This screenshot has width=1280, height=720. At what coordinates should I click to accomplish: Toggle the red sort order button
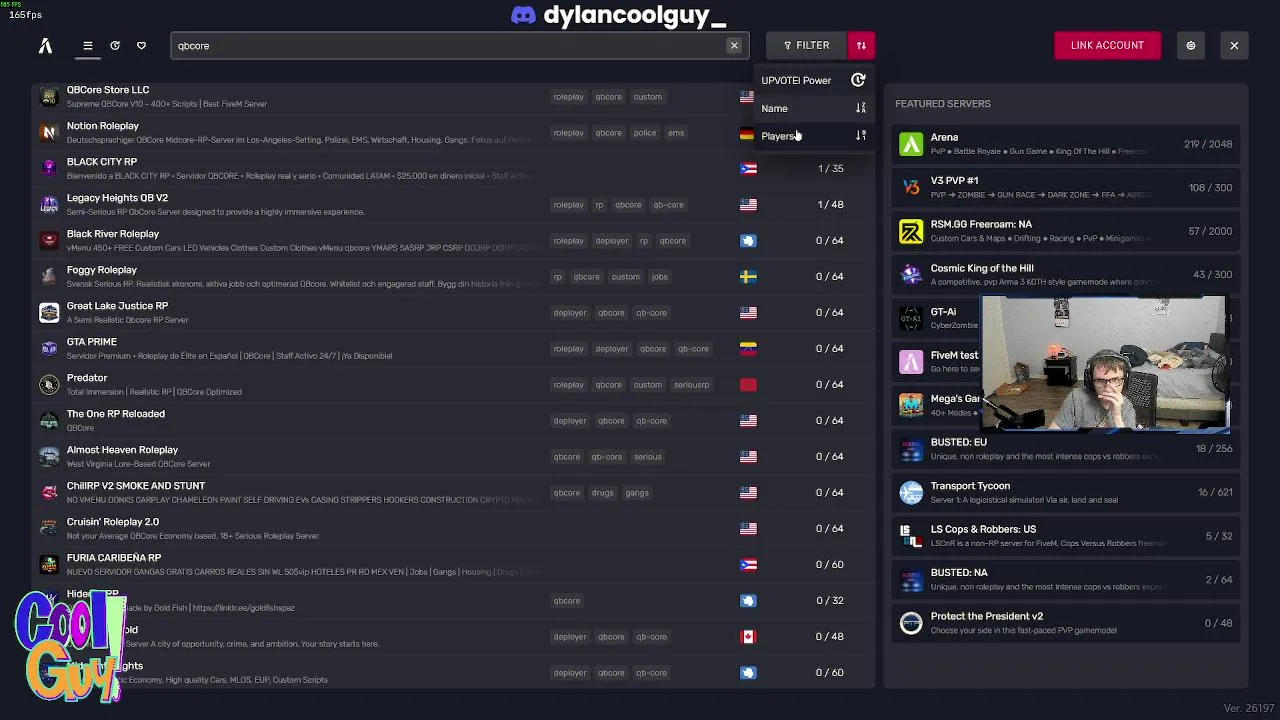(861, 45)
